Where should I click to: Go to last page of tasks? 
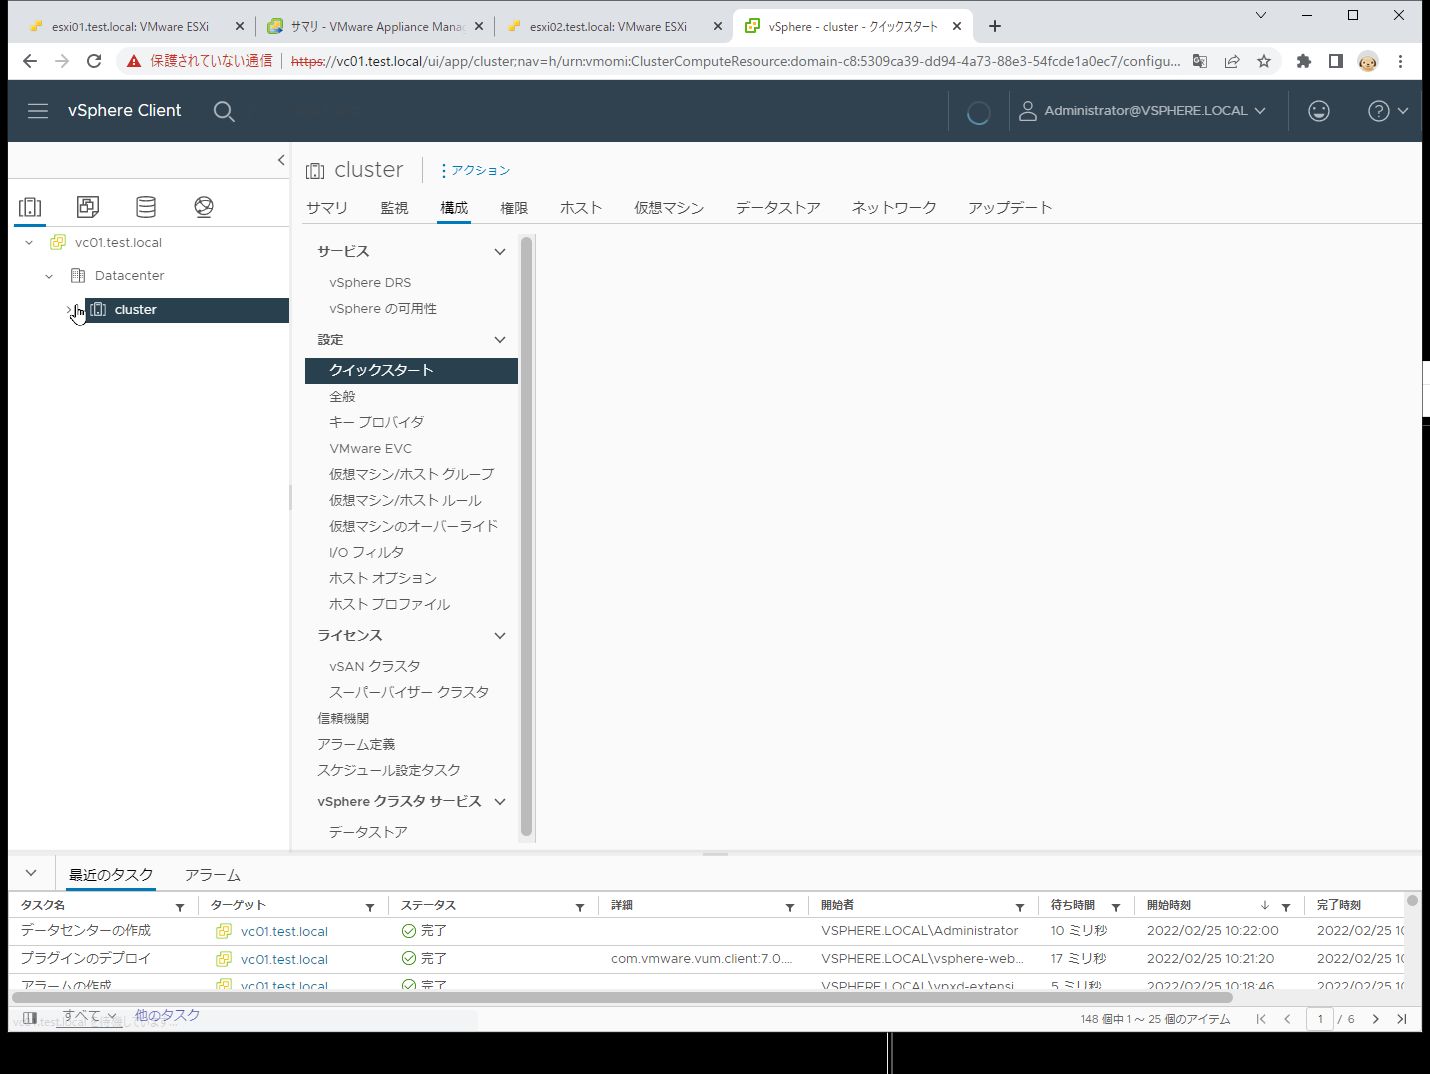click(x=1402, y=1020)
